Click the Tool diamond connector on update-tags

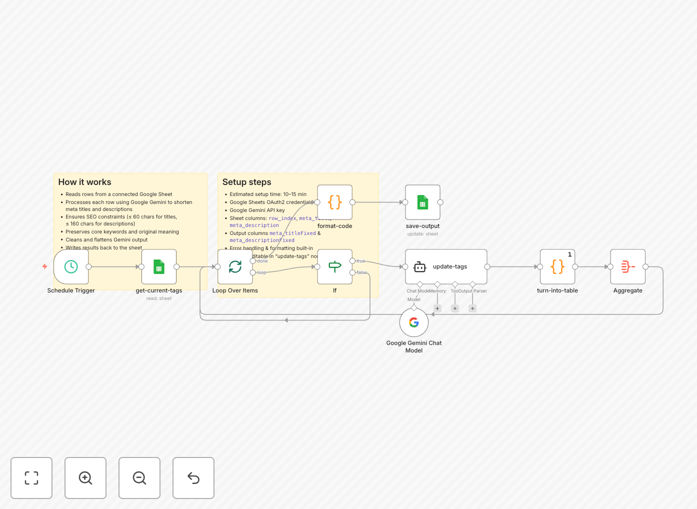[x=455, y=284]
